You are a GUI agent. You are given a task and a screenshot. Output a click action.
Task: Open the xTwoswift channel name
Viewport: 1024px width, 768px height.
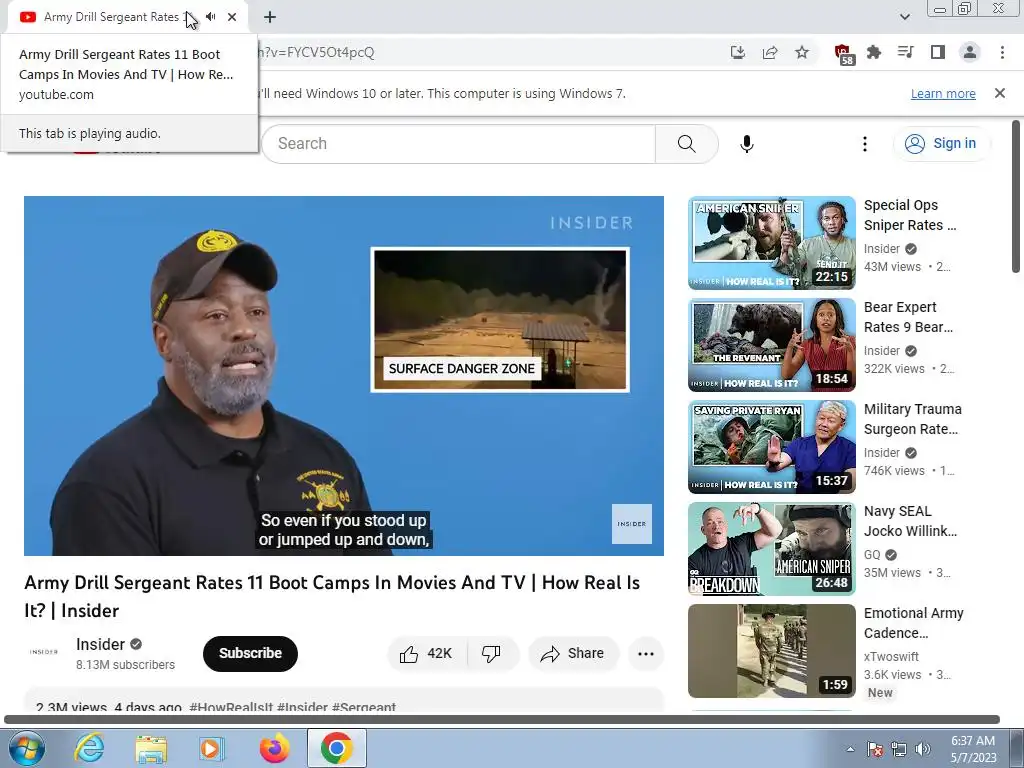pos(891,656)
